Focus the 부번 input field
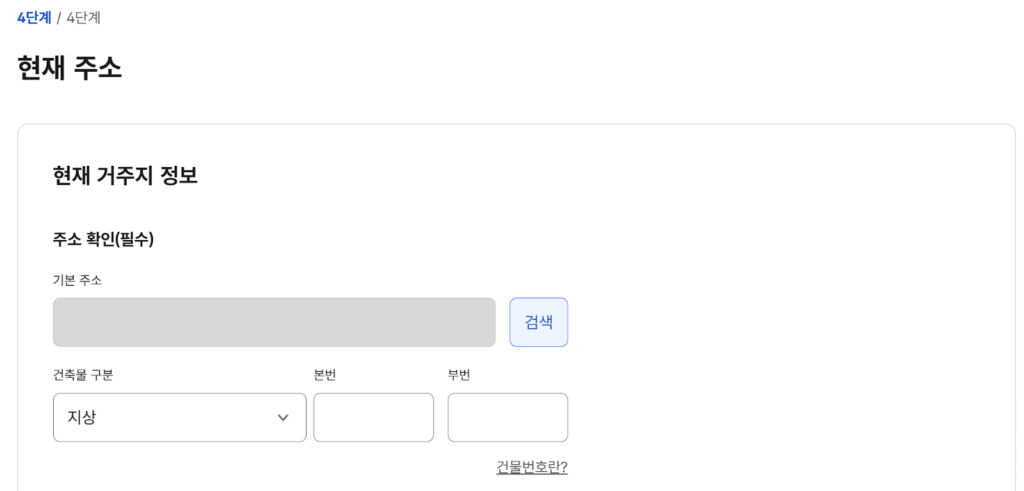Viewport: 1024px width, 491px height. pyautogui.click(x=507, y=417)
